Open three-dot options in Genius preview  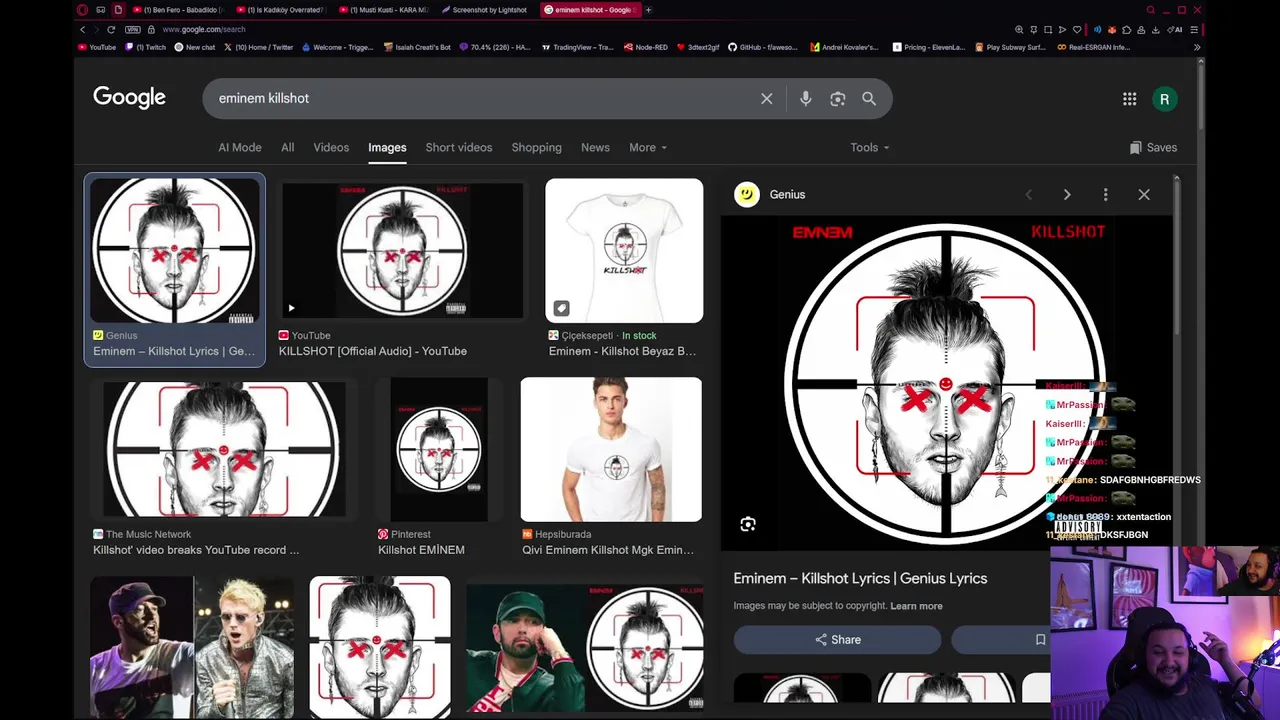click(1105, 194)
